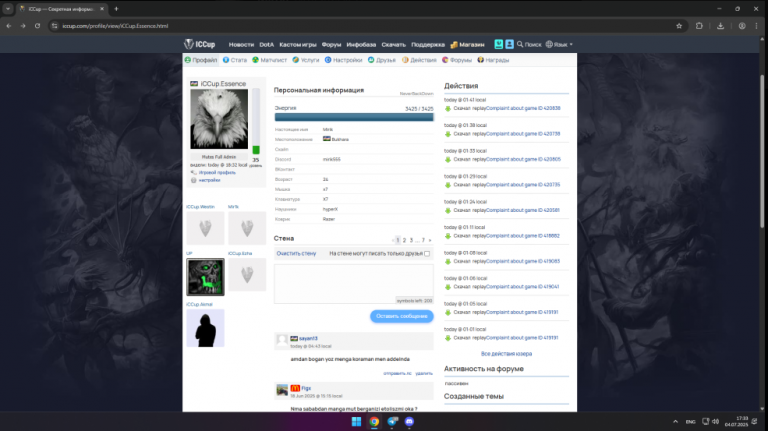Go to wall page 2
The width and height of the screenshot is (768, 431).
point(405,240)
